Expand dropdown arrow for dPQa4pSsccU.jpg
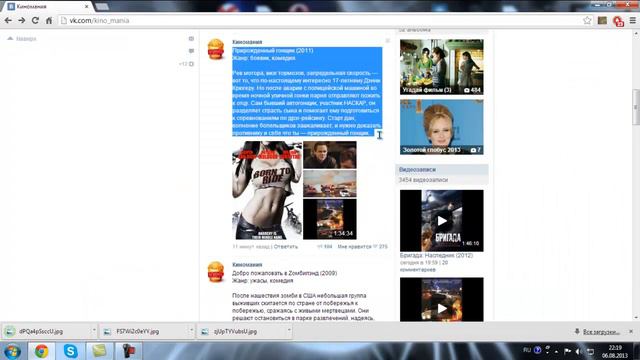 [x=94, y=330]
